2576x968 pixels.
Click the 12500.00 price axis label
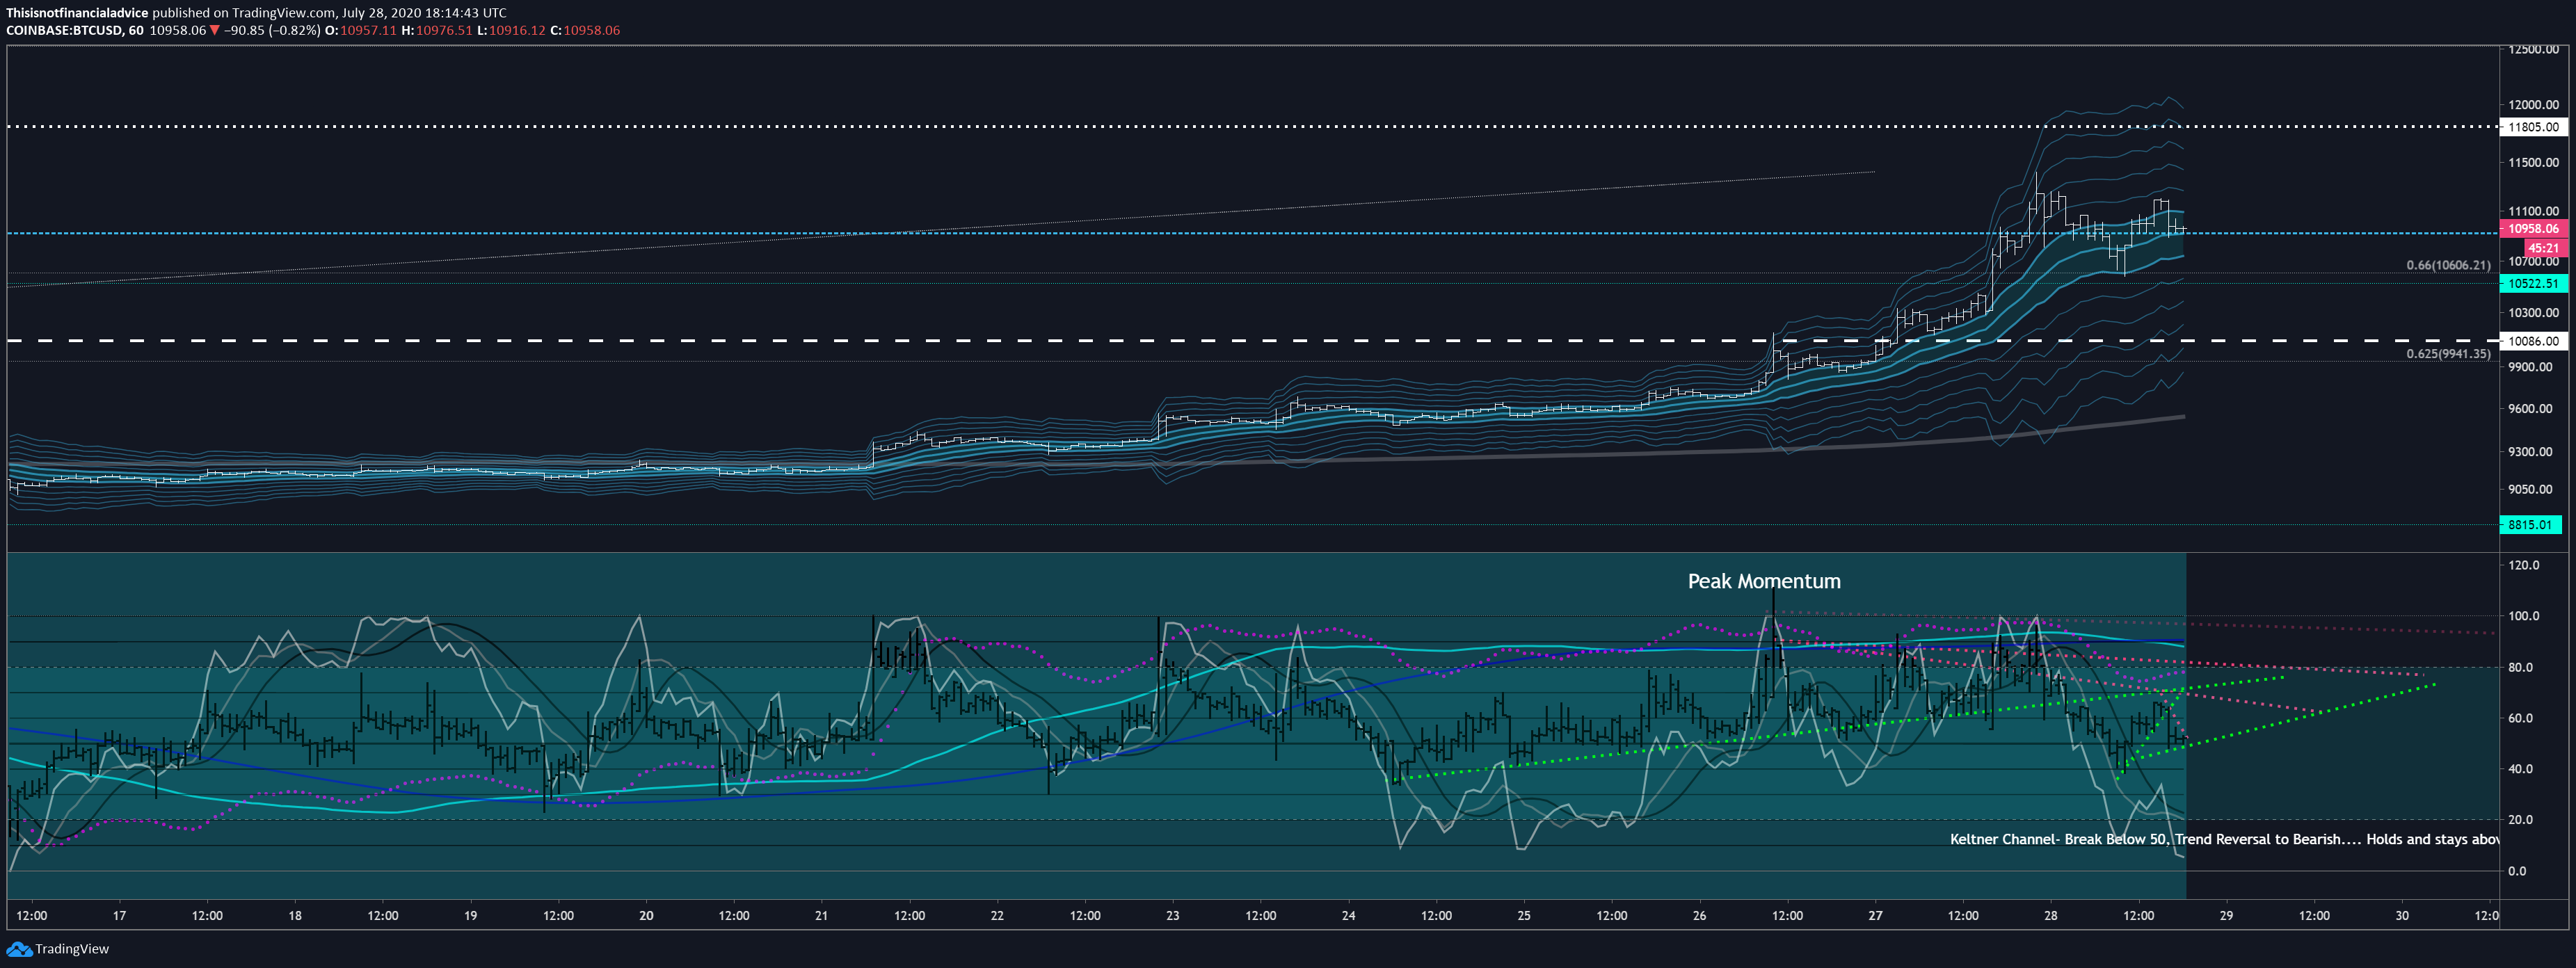[2533, 49]
